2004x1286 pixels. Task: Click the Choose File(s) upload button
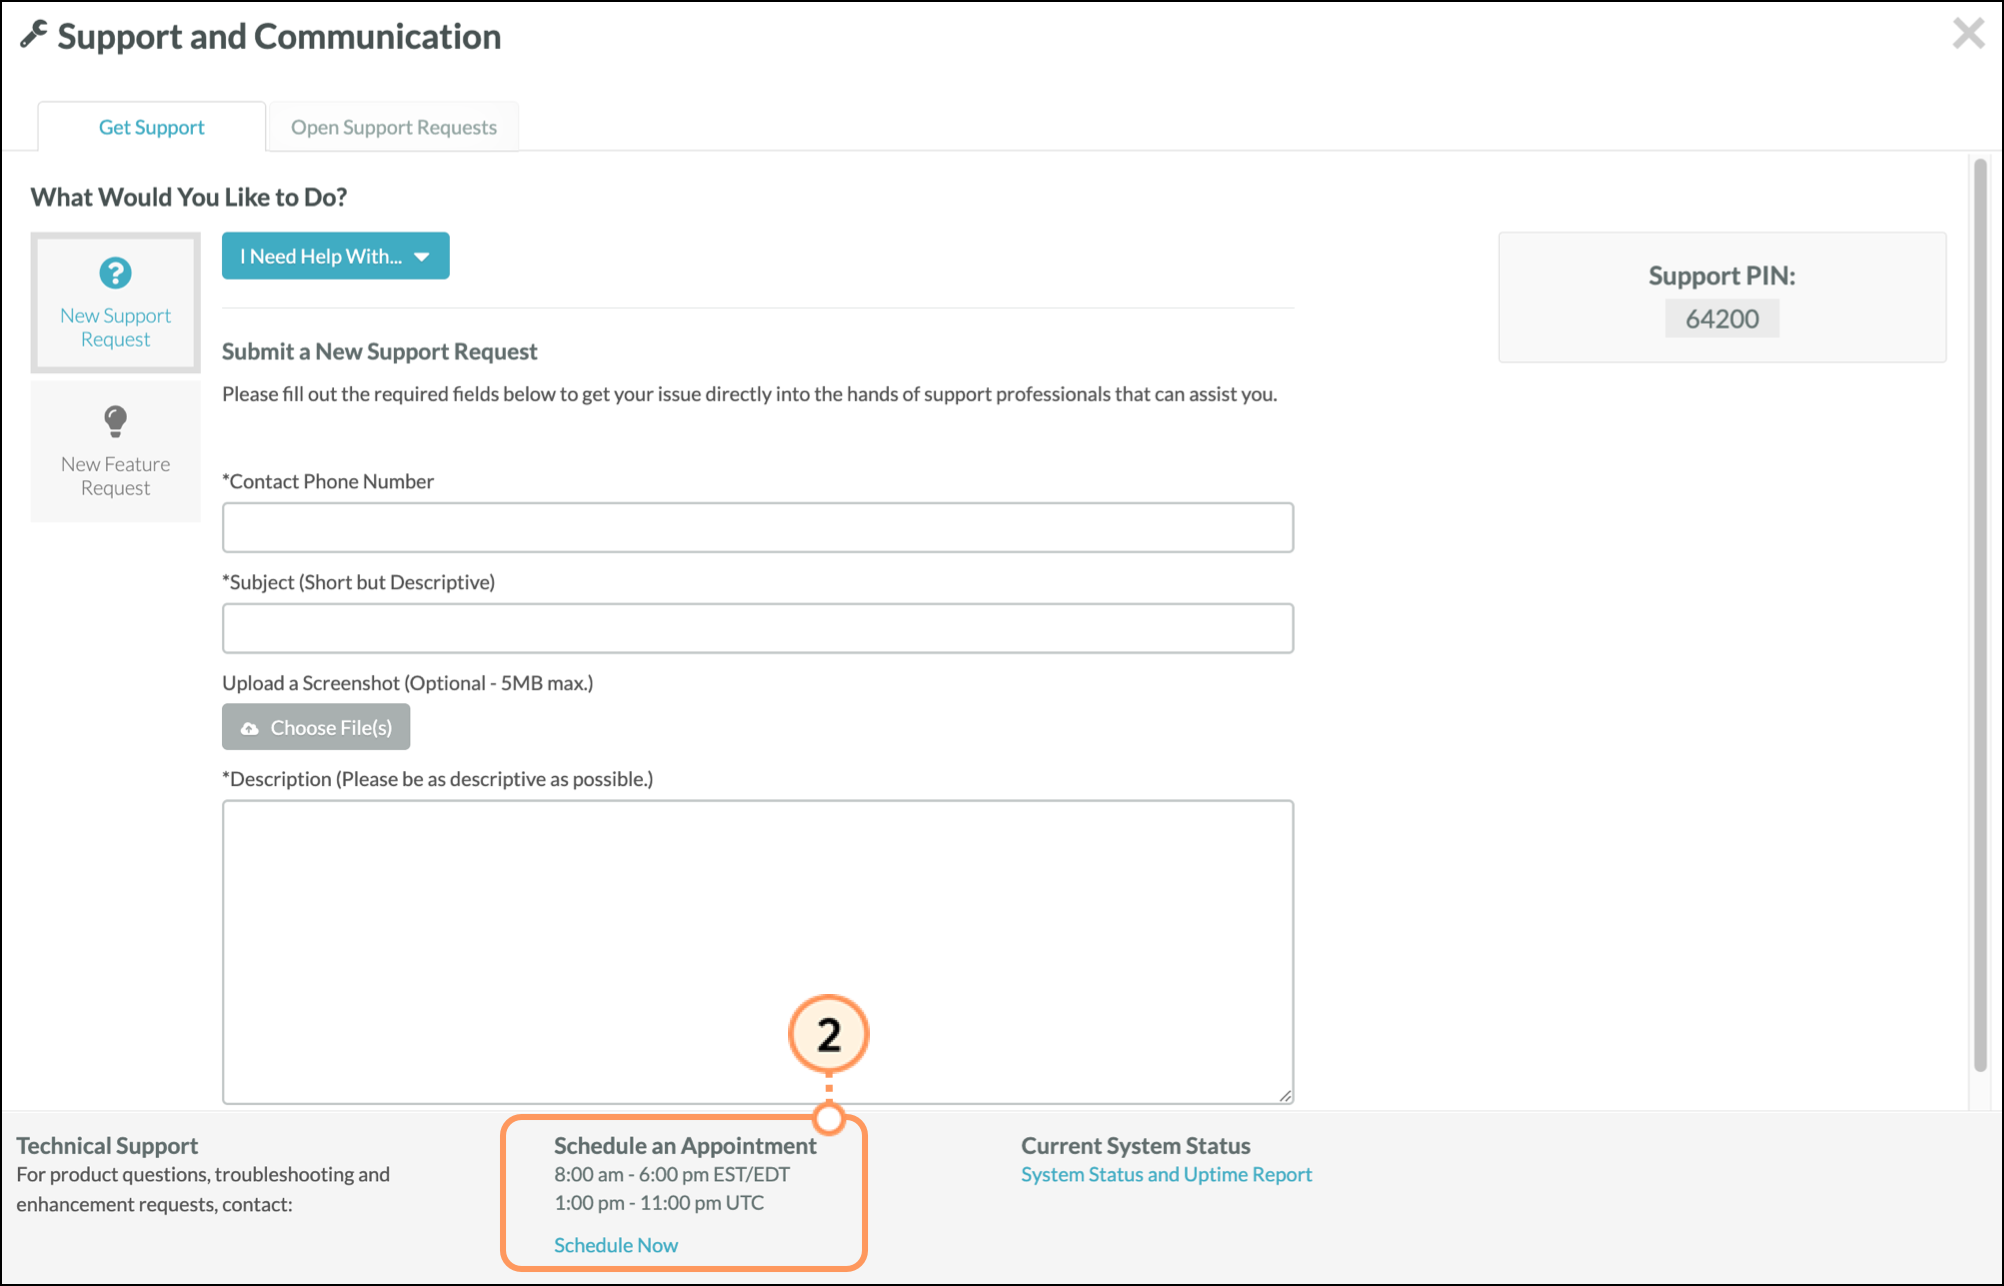point(316,727)
